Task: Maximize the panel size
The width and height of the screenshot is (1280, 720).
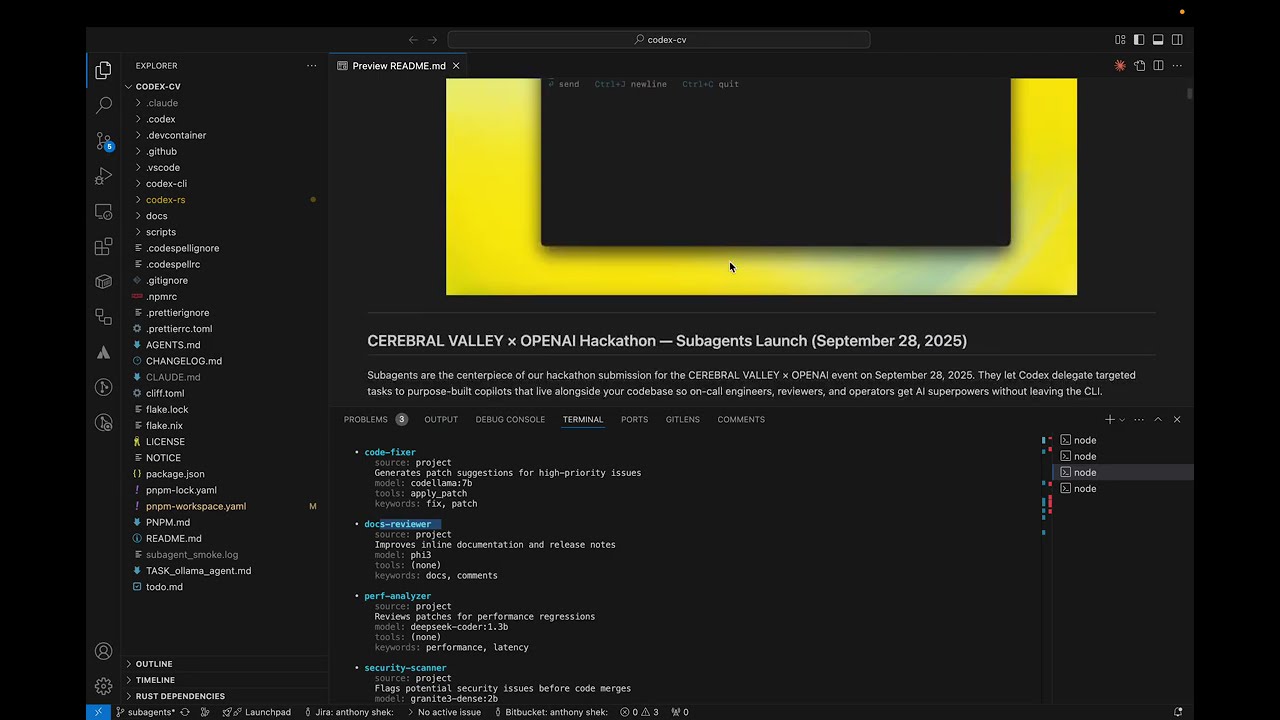Action: [x=1158, y=420]
